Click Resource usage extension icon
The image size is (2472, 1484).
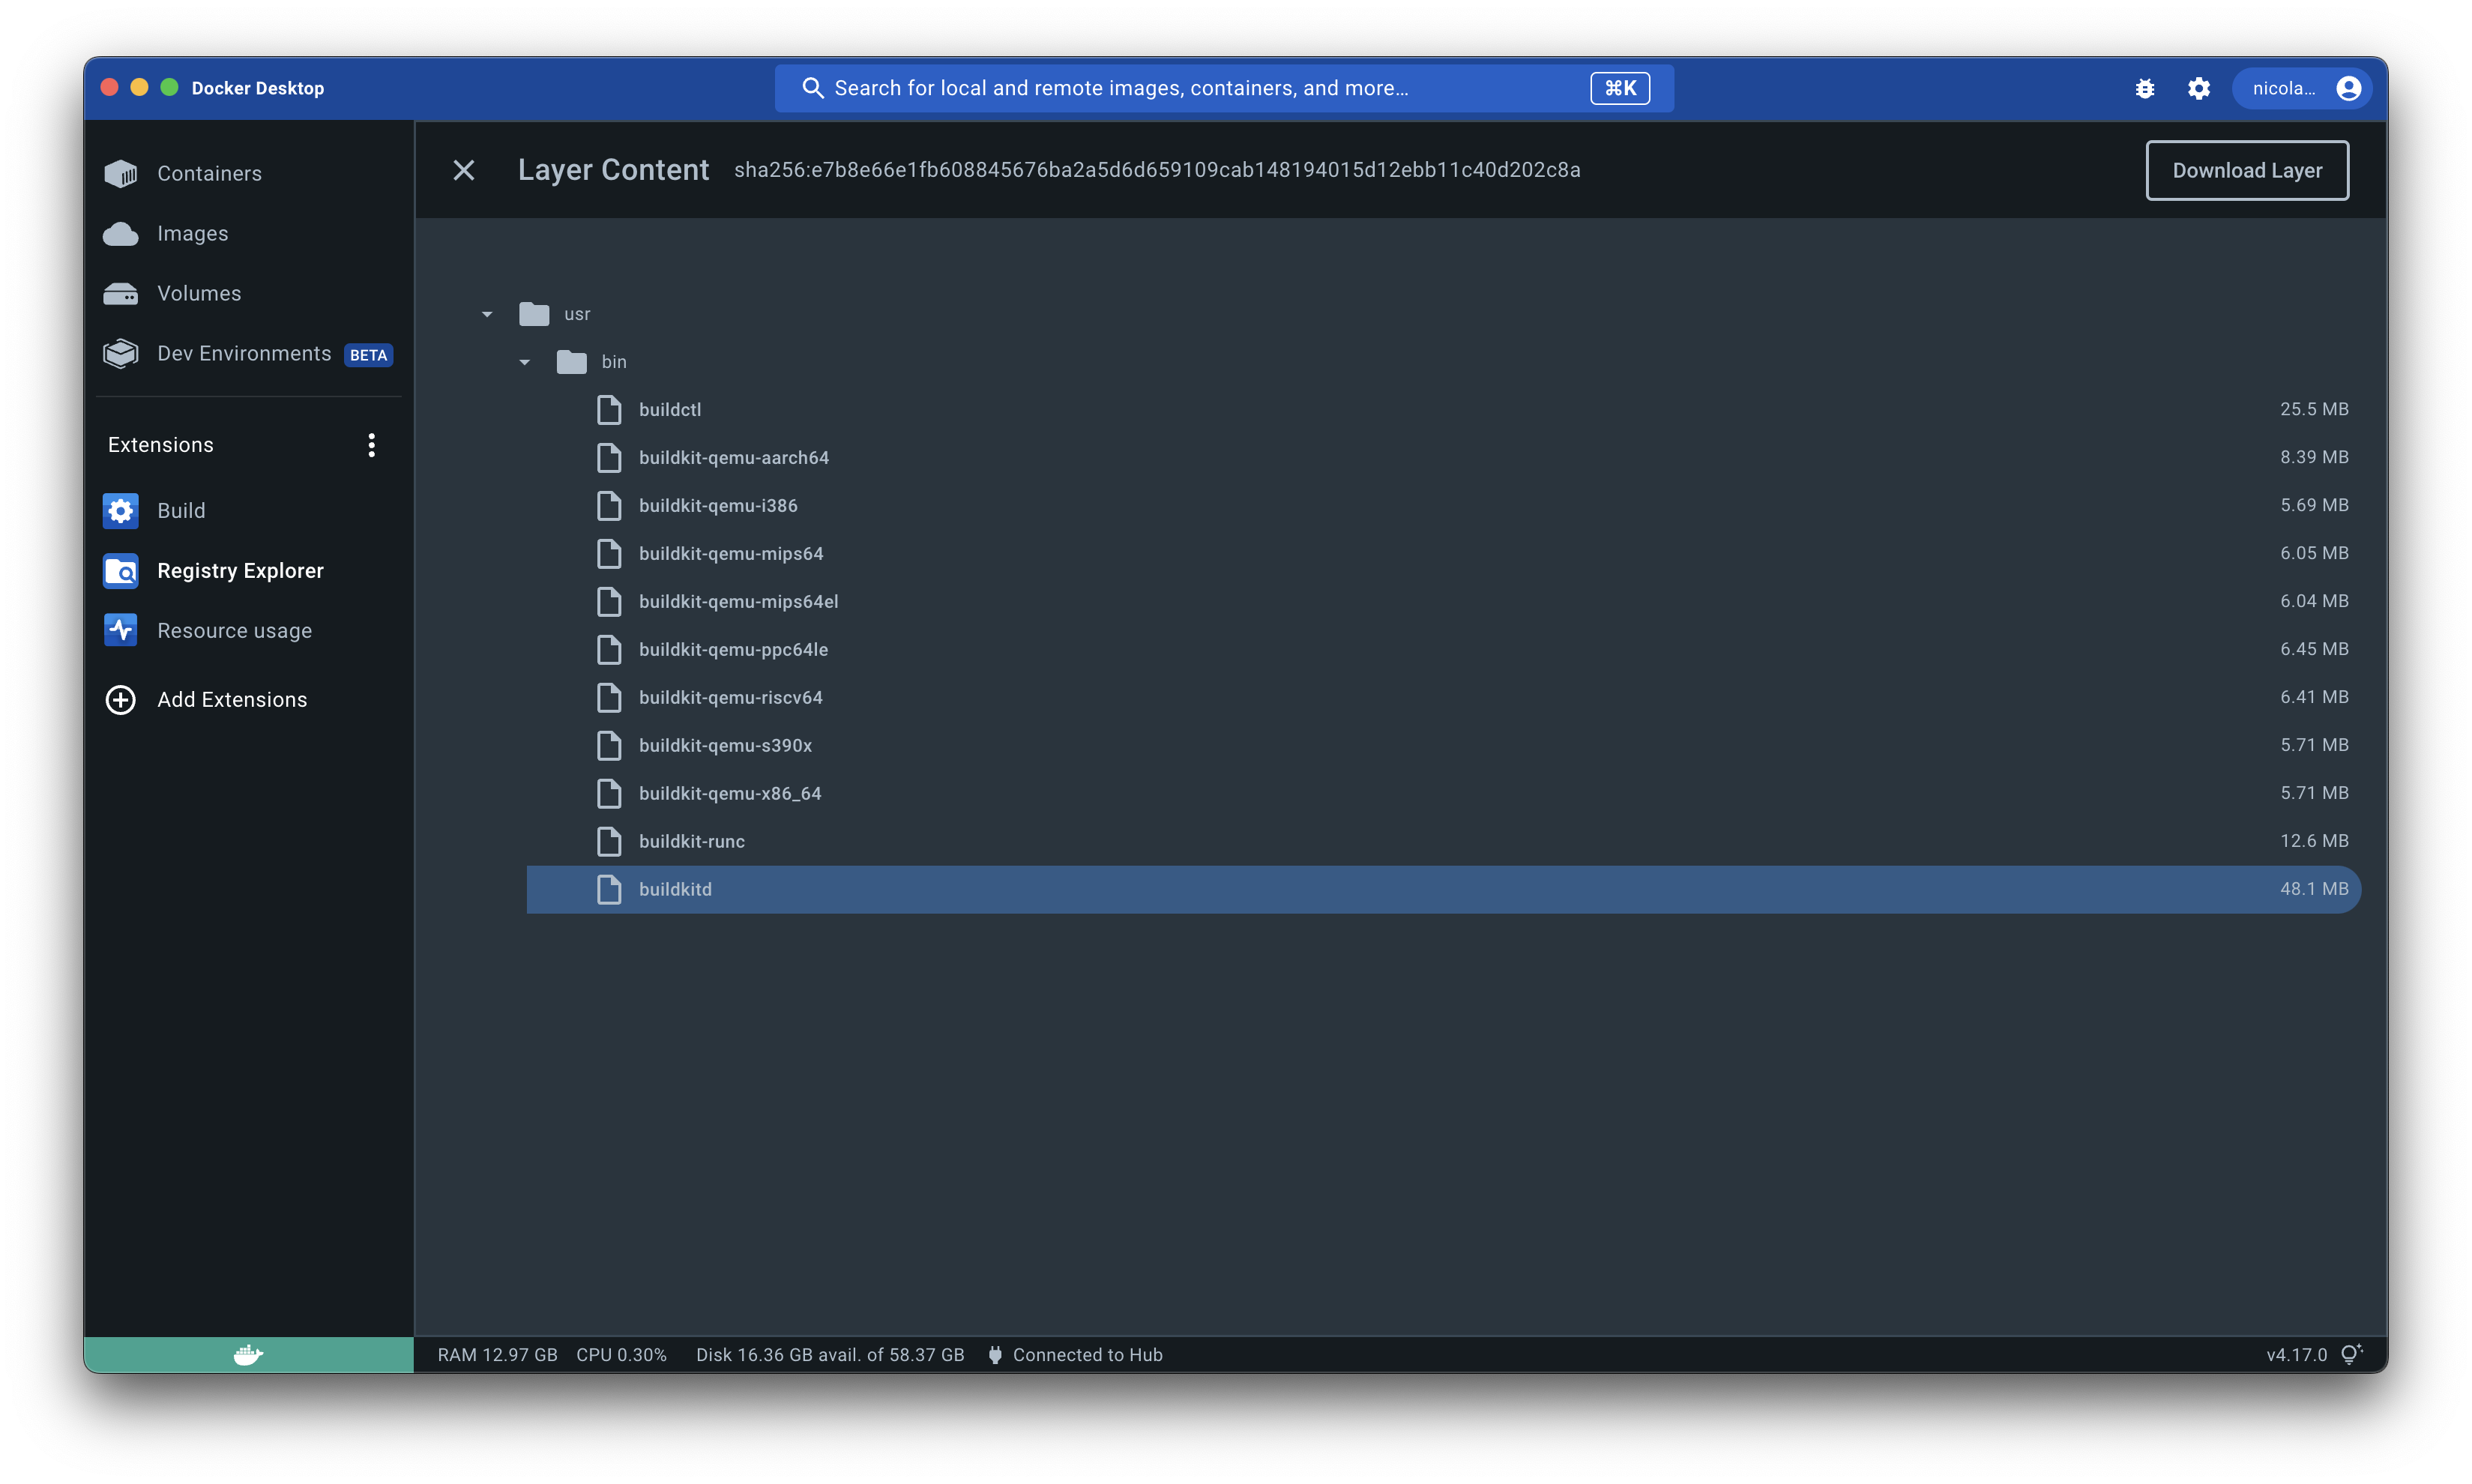[x=121, y=631]
